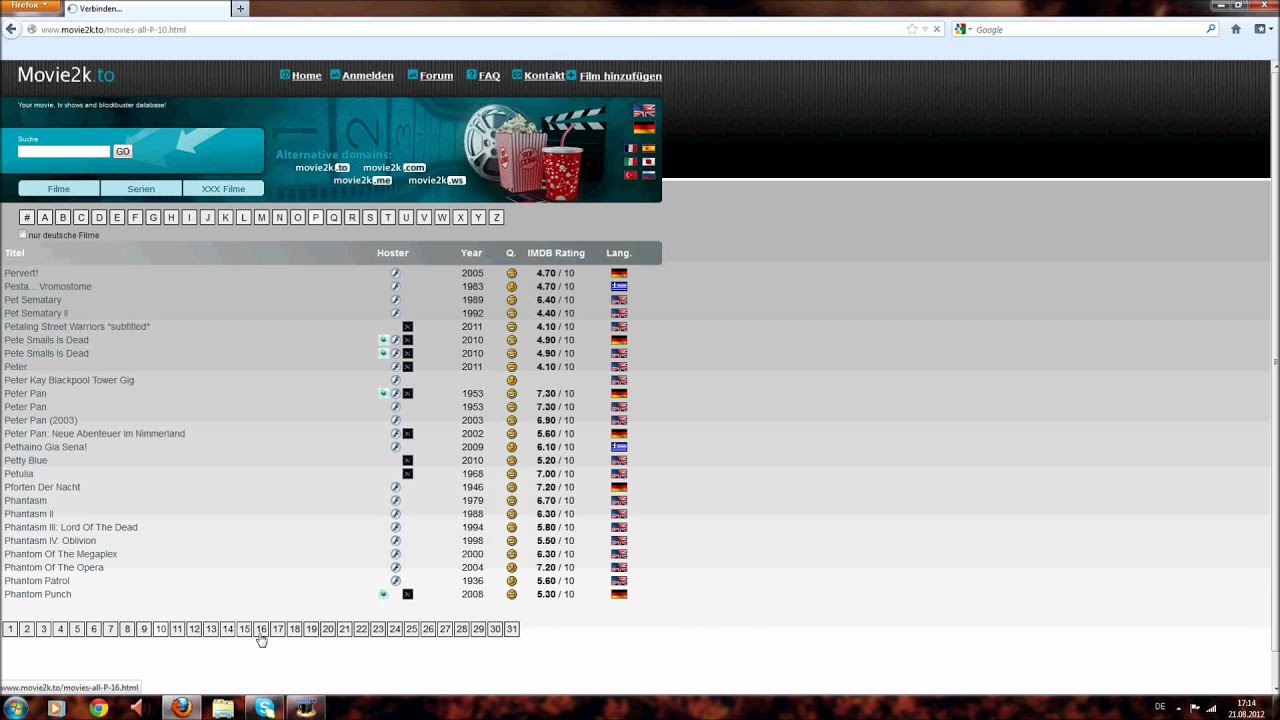Open the Pforten Der Nacht movie link
This screenshot has width=1280, height=720.
[42, 487]
